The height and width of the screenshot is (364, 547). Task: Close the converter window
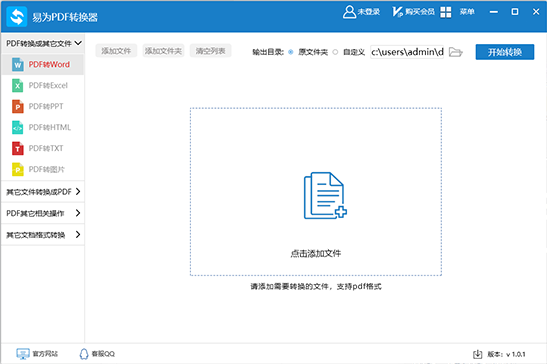(x=536, y=12)
